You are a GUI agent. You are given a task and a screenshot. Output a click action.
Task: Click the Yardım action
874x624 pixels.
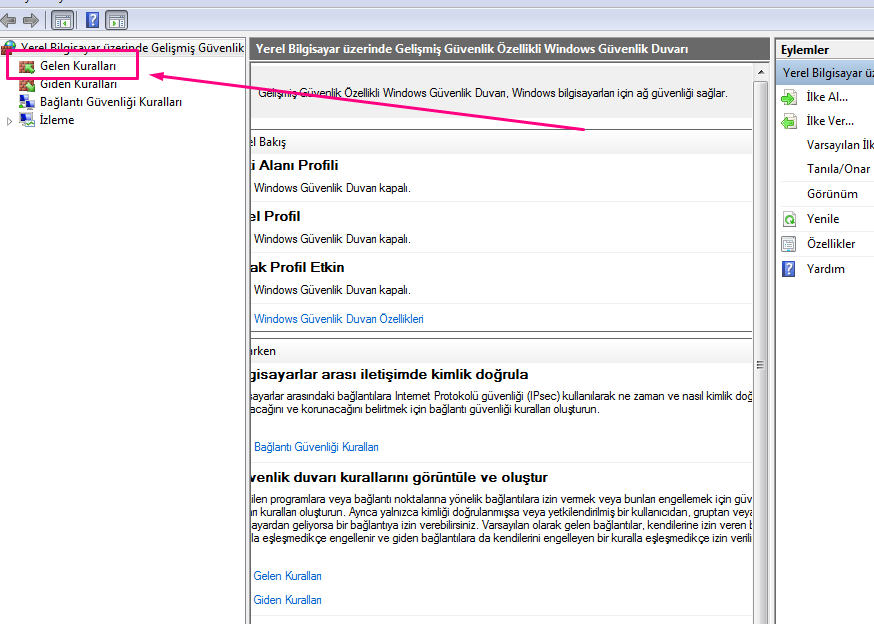(826, 269)
